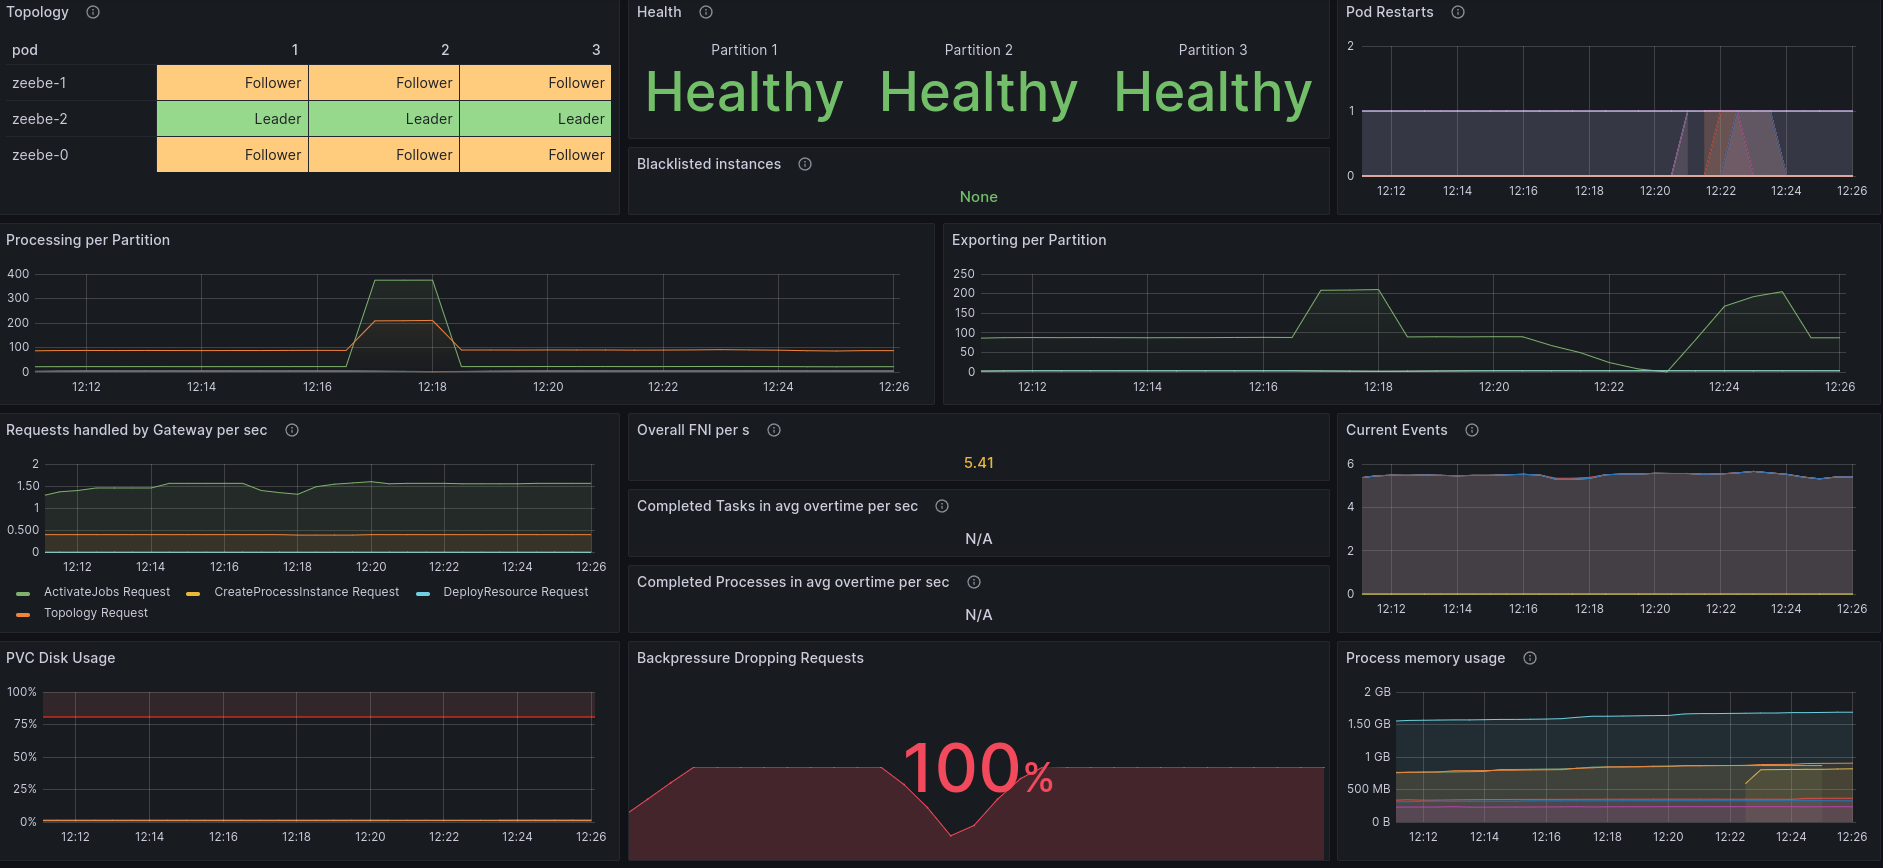
Task: Open Process memory usage panel title
Action: click(1425, 658)
